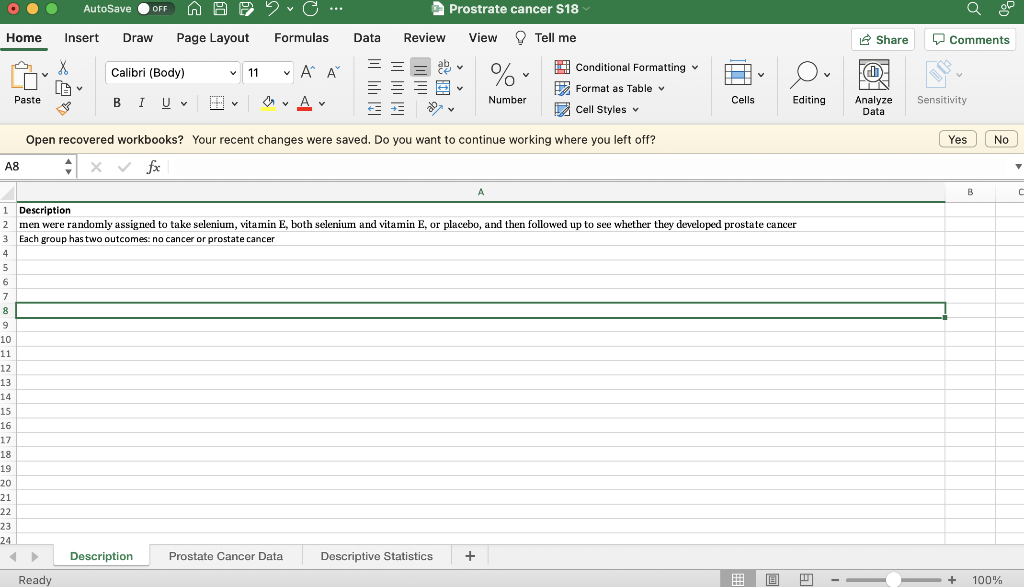The width and height of the screenshot is (1024, 587).
Task: Click the text orientation icon
Action: point(435,108)
